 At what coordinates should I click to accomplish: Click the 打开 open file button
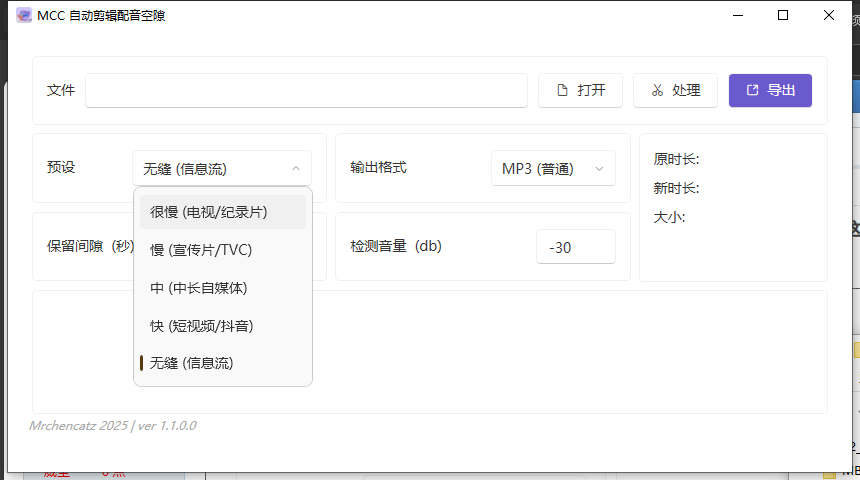(580, 91)
